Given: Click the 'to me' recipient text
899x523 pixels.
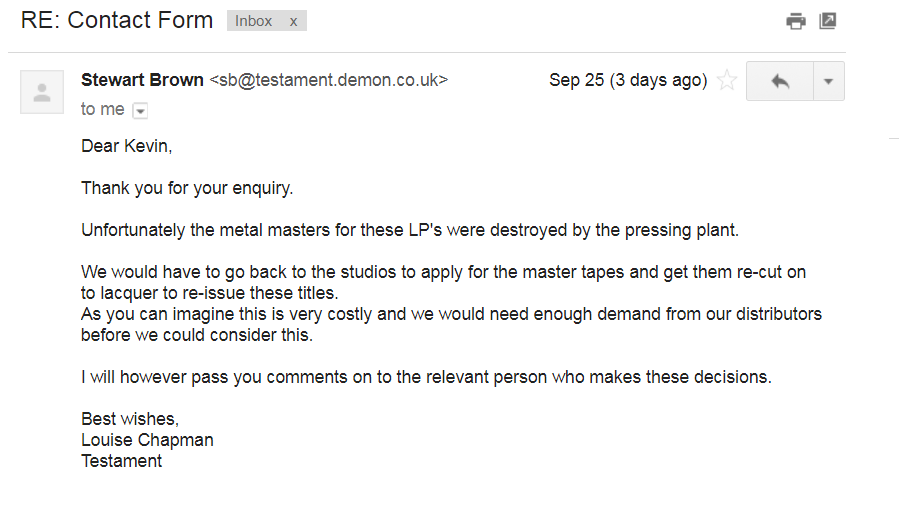Looking at the screenshot, I should tap(103, 109).
